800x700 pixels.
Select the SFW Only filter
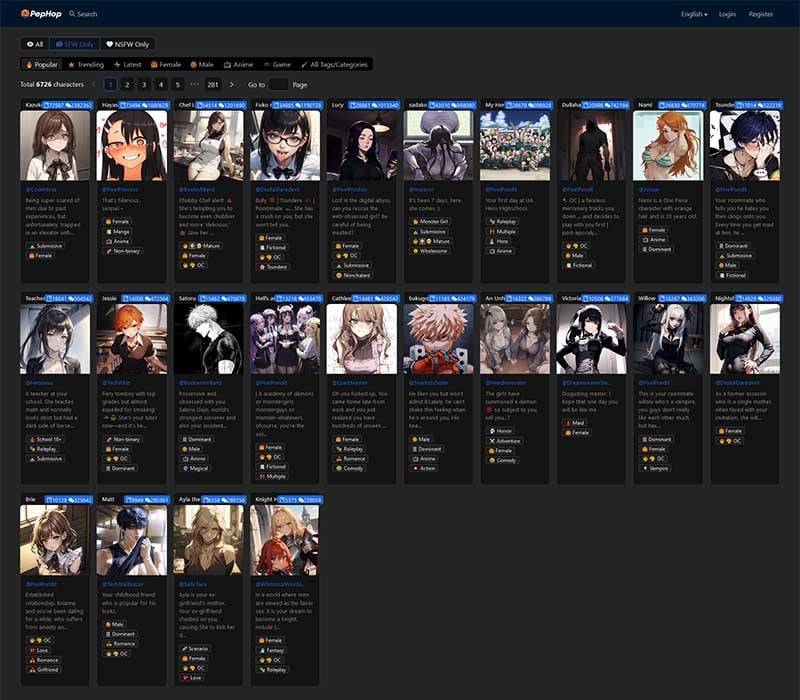(74, 44)
